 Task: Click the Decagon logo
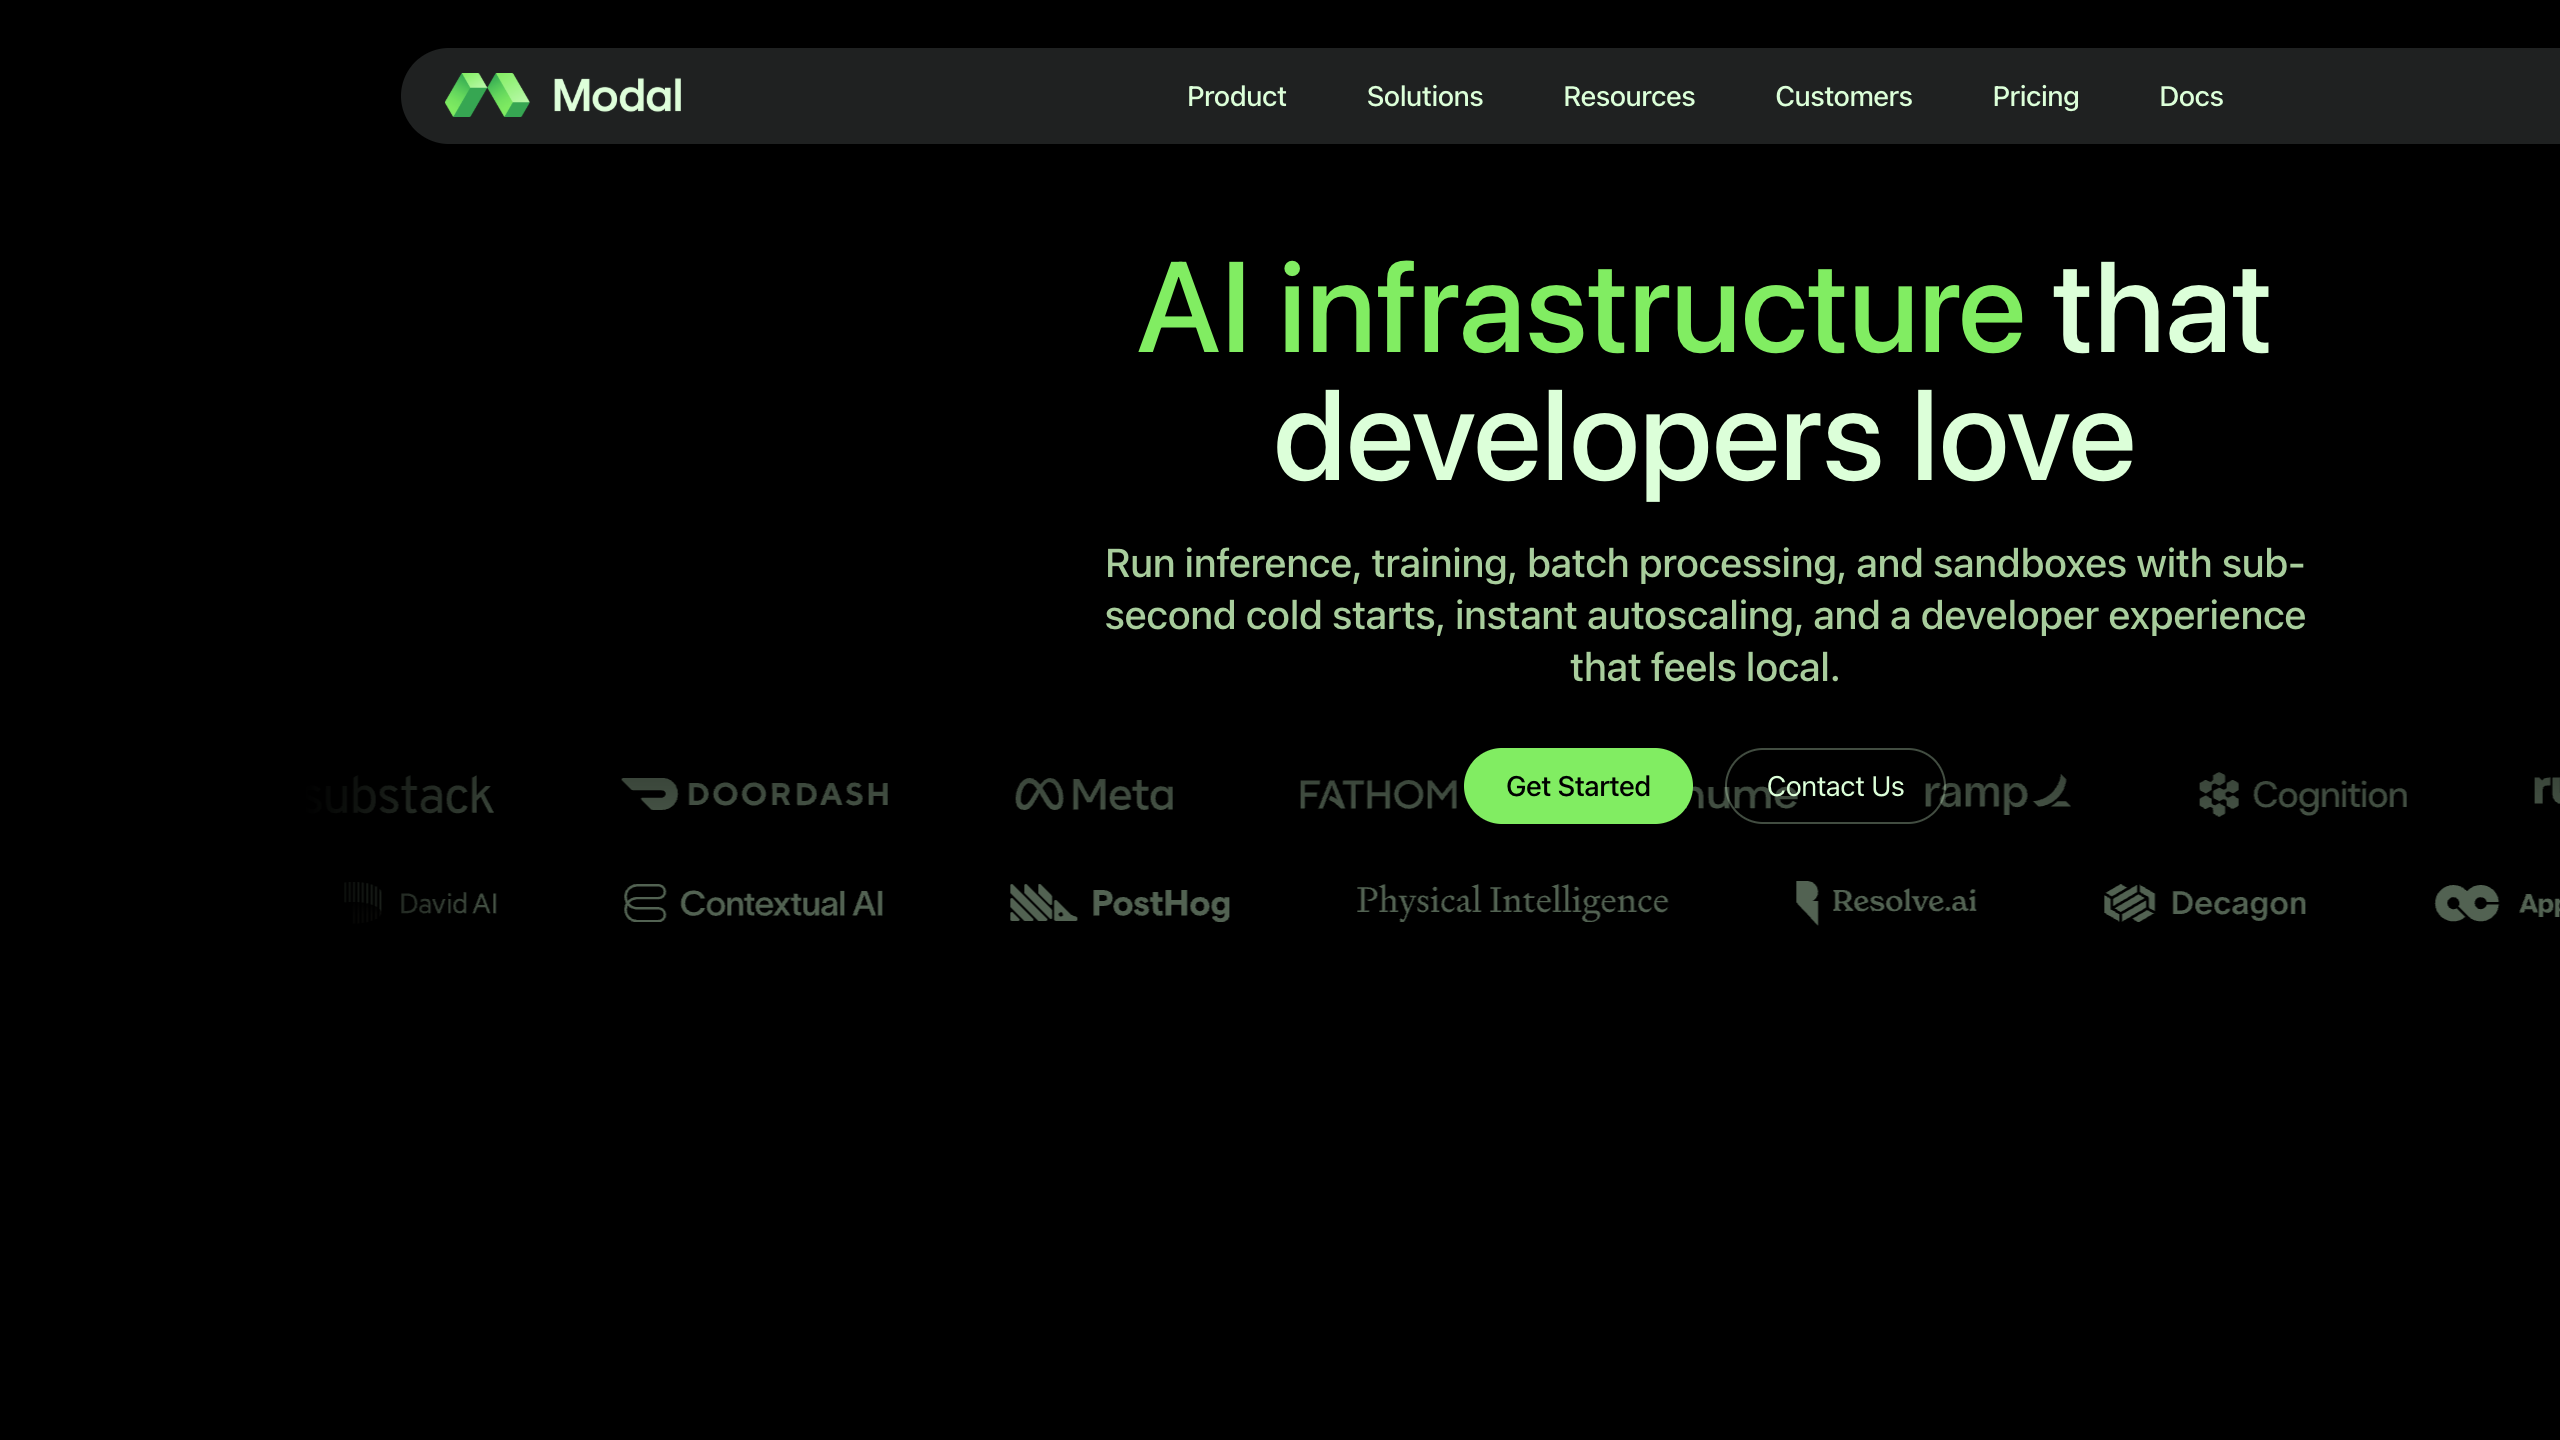coord(2205,903)
